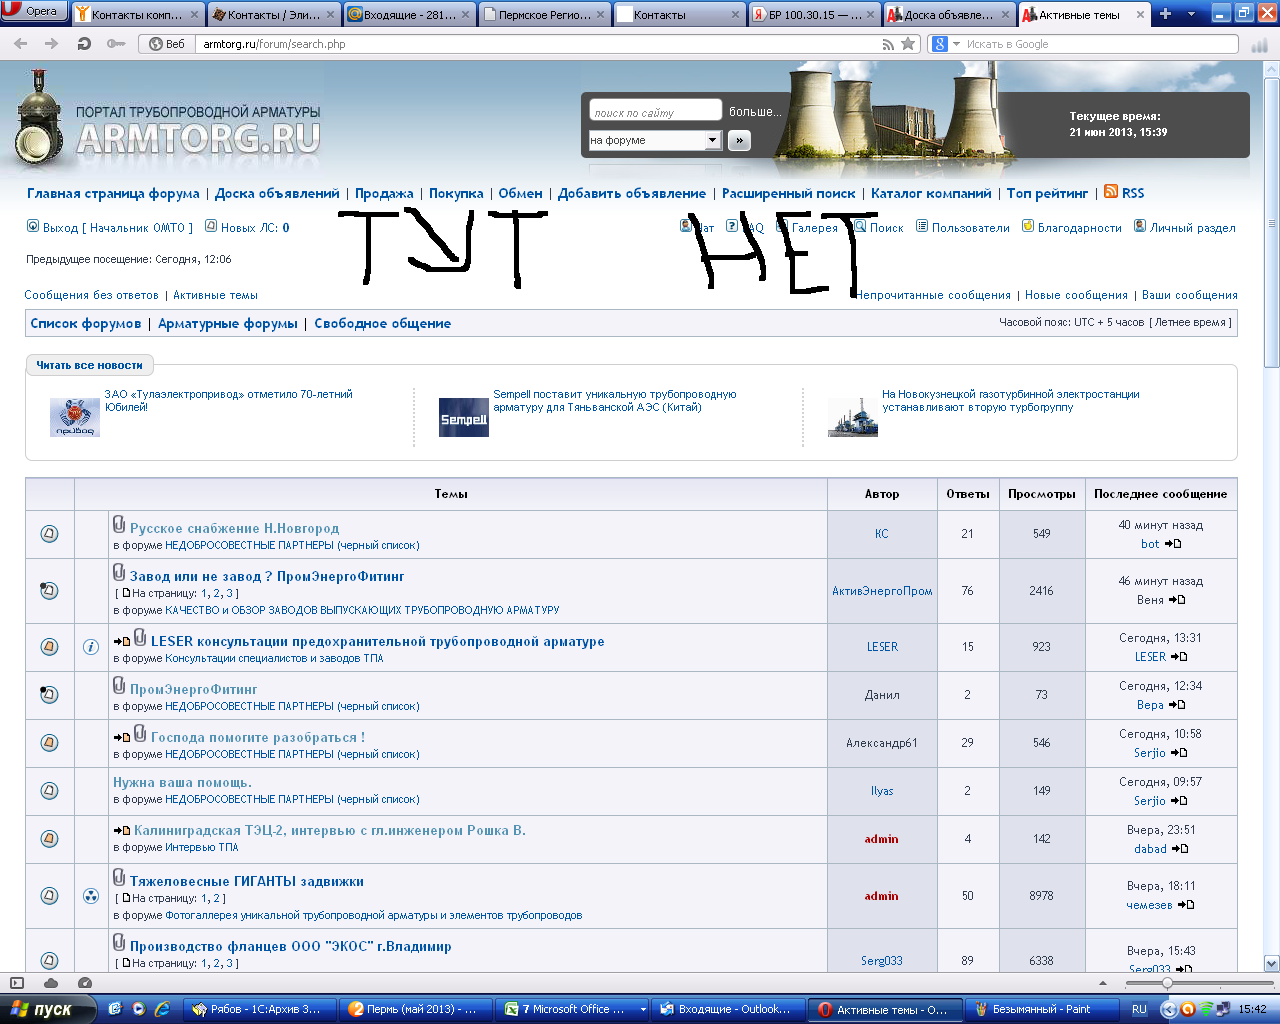Open the 'на форуме' search scope dropdown
1280x1024 pixels.
coord(713,141)
